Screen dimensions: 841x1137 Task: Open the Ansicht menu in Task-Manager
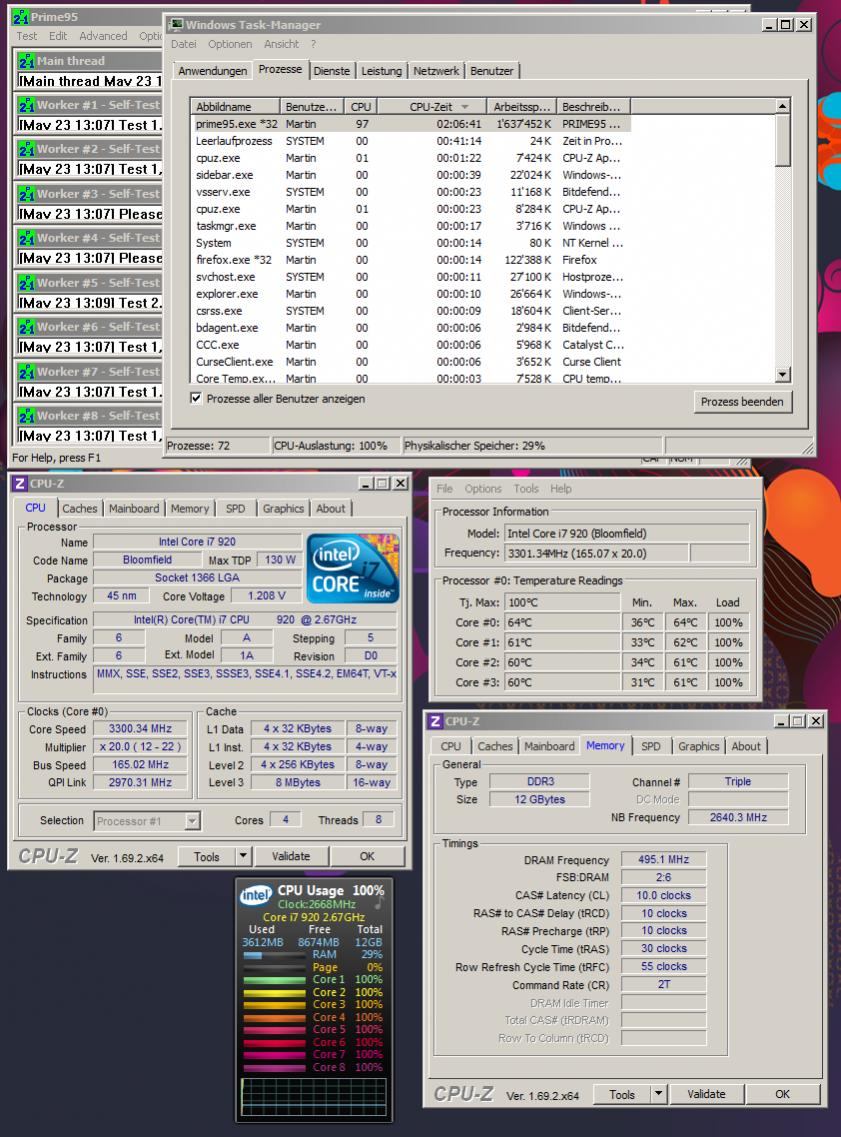tap(281, 44)
